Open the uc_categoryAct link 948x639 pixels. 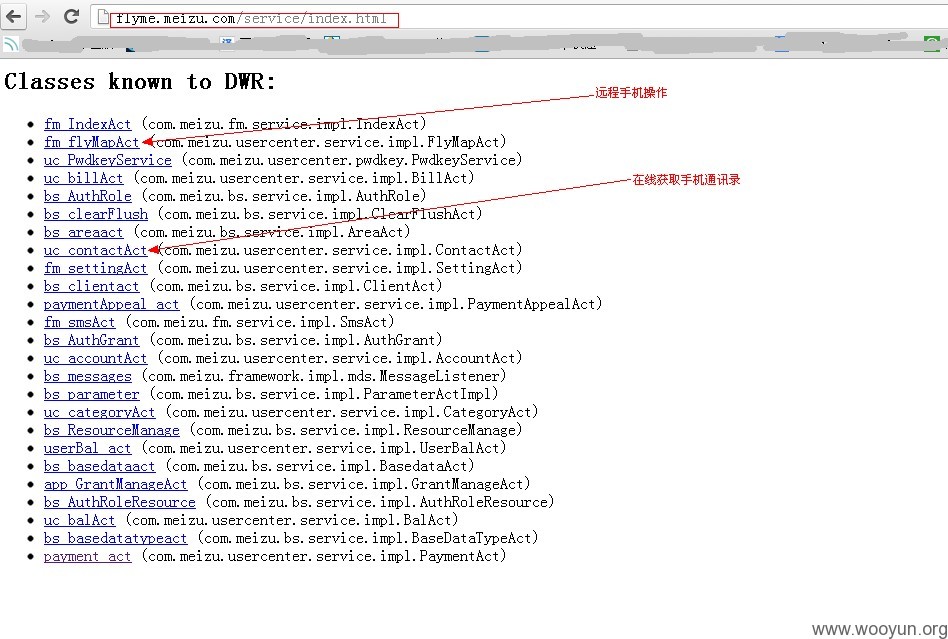coord(99,412)
